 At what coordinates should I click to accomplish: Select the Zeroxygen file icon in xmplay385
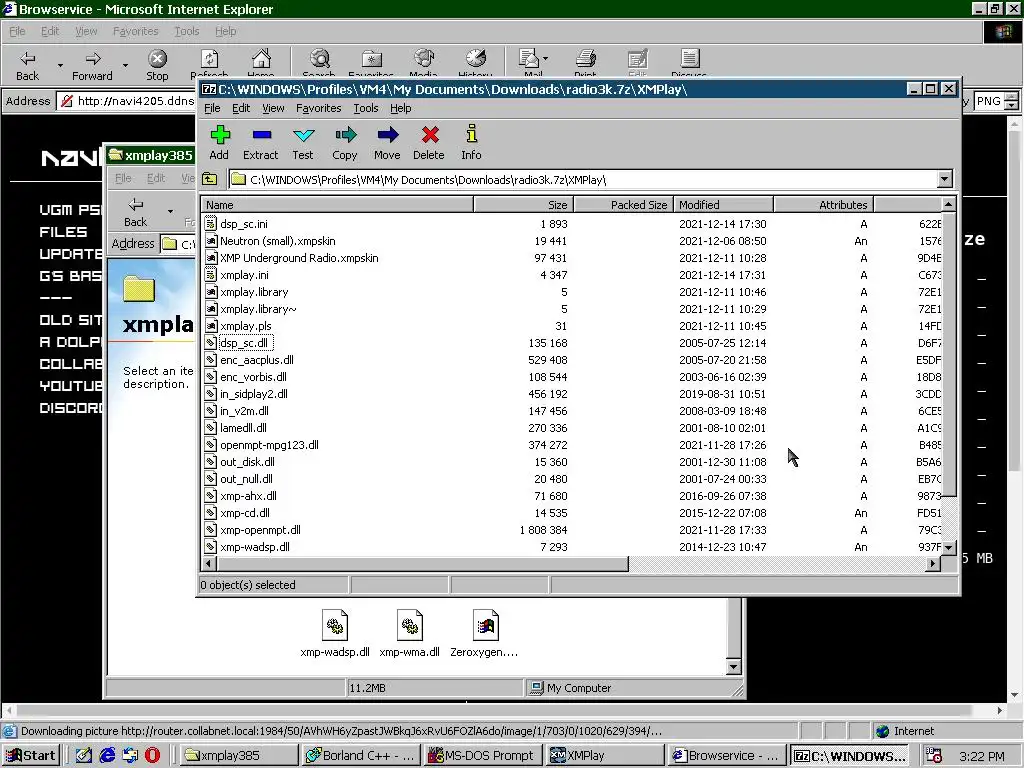tap(485, 625)
